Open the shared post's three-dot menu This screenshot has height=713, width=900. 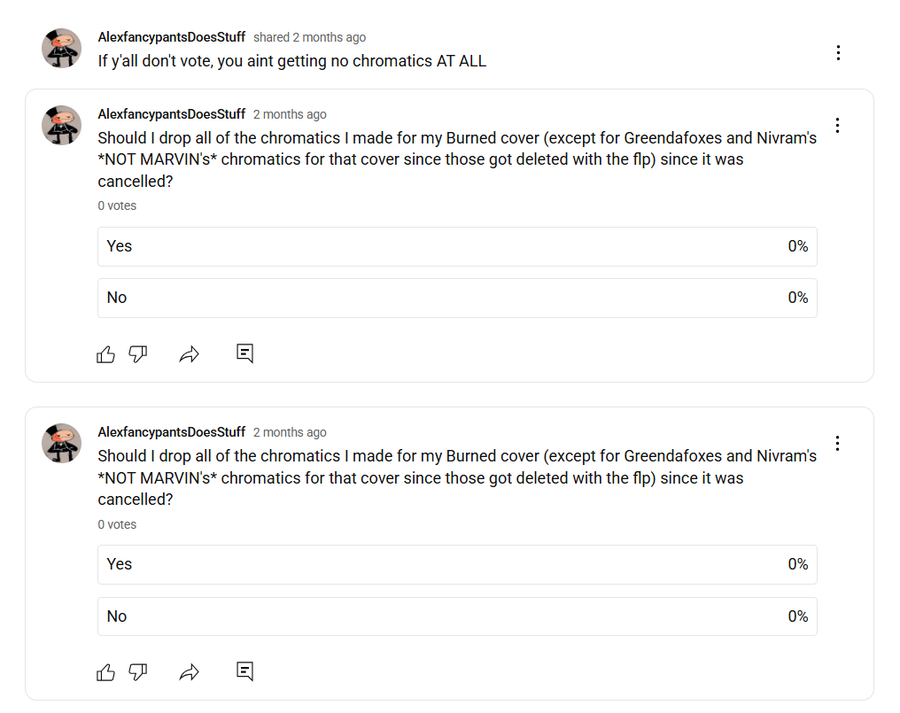(x=838, y=53)
